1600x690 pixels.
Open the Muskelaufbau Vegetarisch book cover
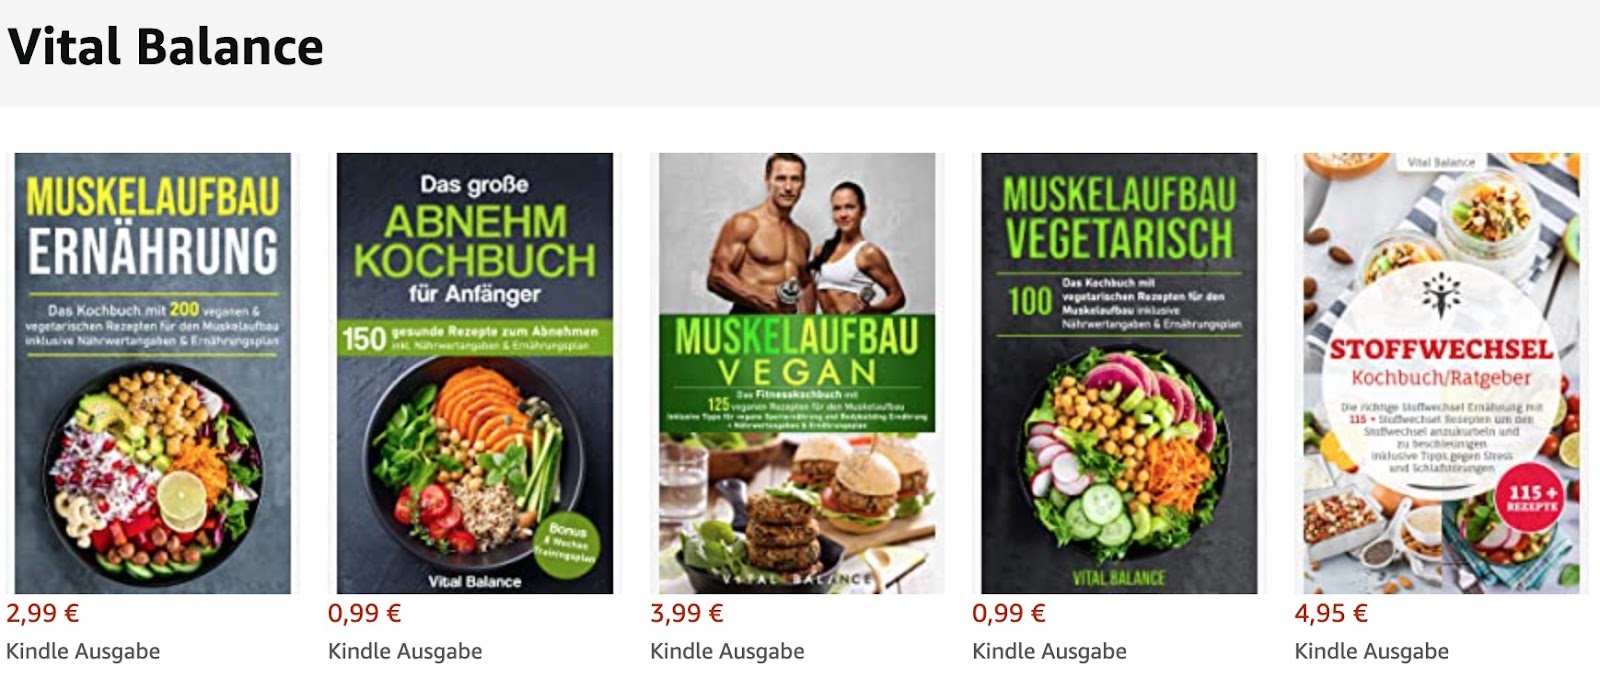tap(1119, 373)
